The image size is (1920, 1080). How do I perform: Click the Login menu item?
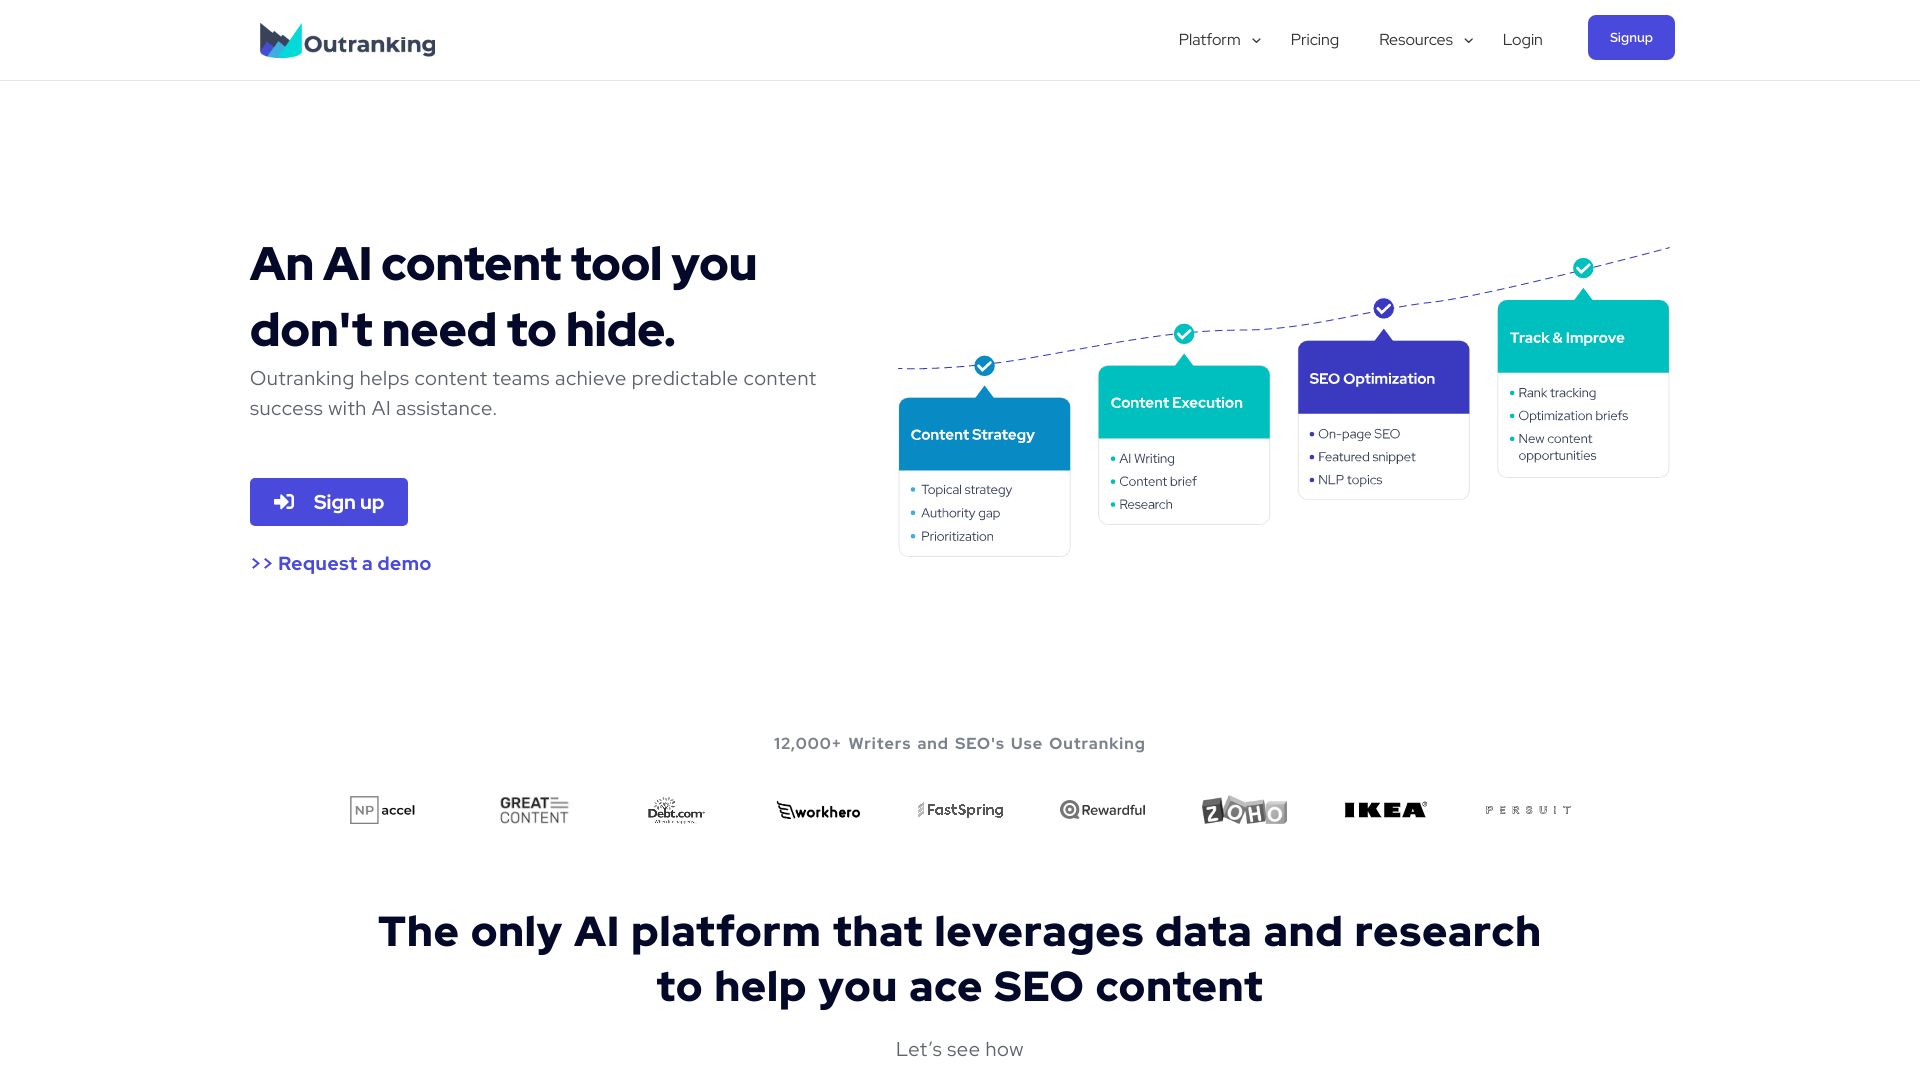click(x=1523, y=40)
